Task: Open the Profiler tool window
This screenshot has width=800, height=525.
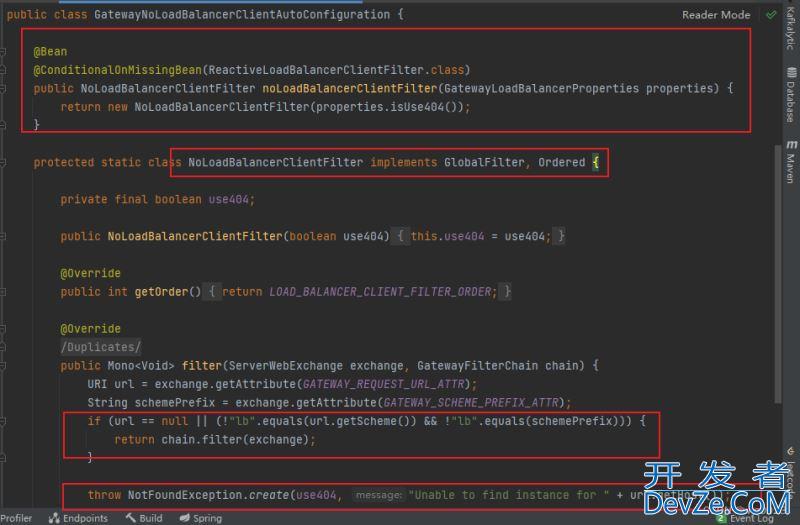Action: tap(15, 518)
